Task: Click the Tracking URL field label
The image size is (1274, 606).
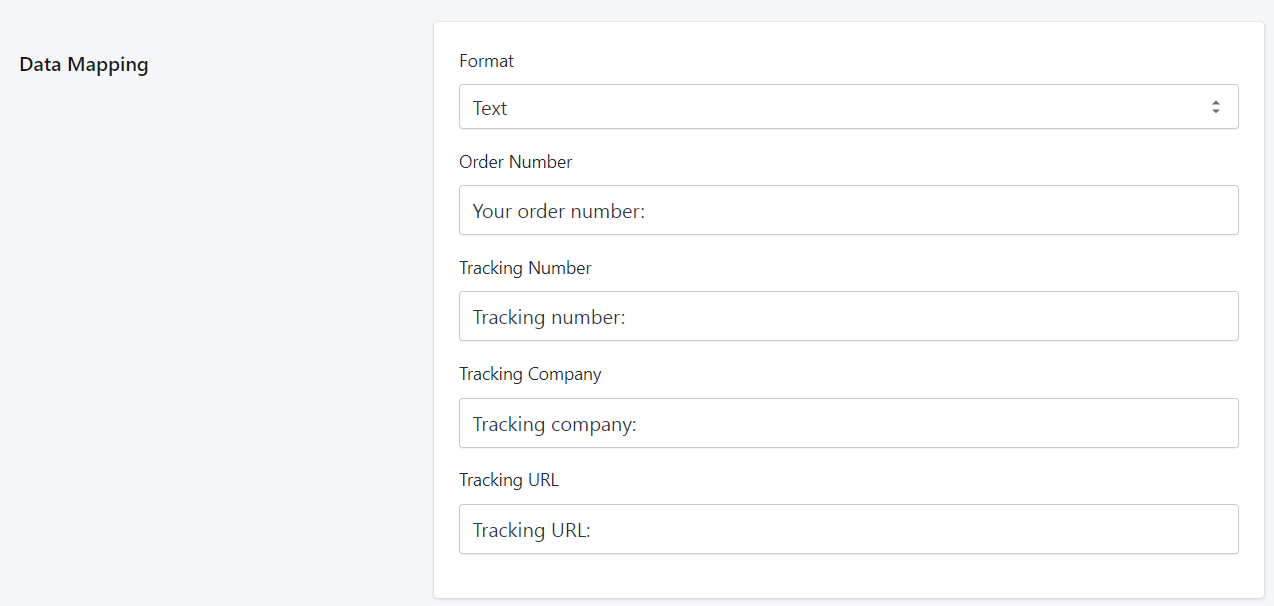Action: [508, 480]
